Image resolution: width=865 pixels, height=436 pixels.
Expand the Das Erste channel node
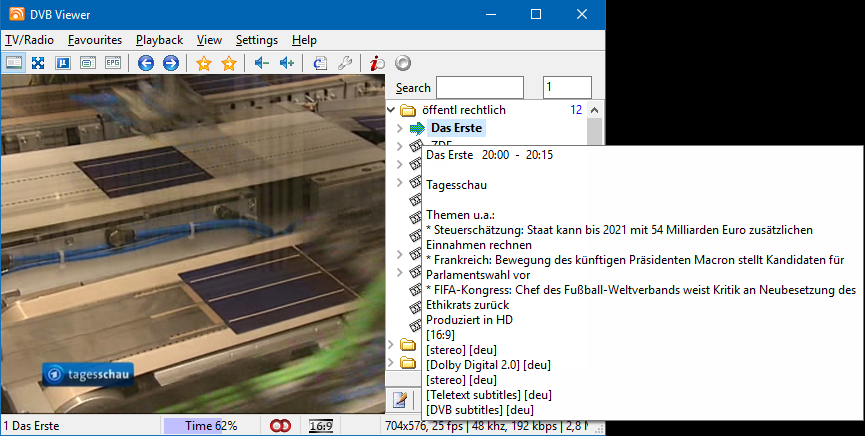[x=400, y=128]
